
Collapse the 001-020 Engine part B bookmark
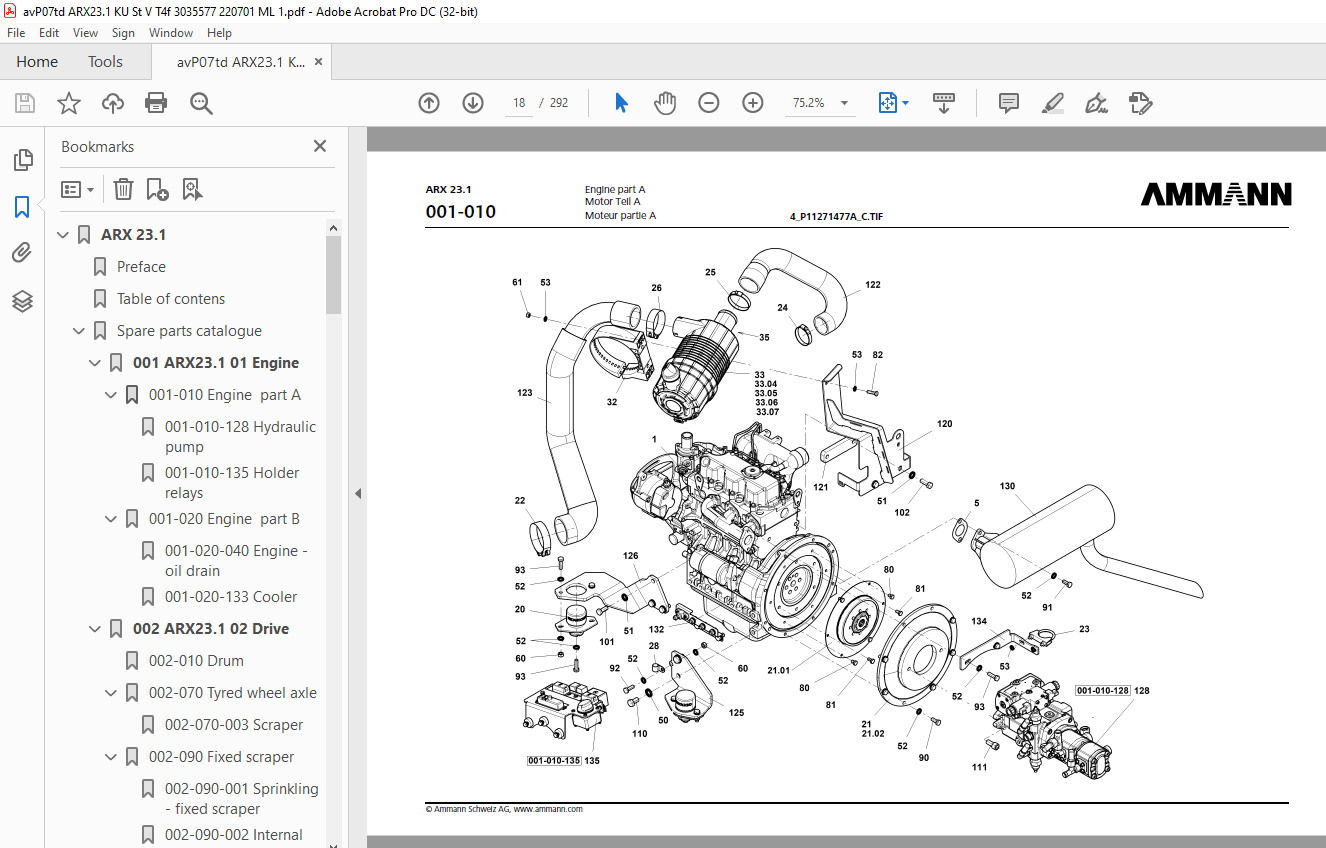pos(111,519)
